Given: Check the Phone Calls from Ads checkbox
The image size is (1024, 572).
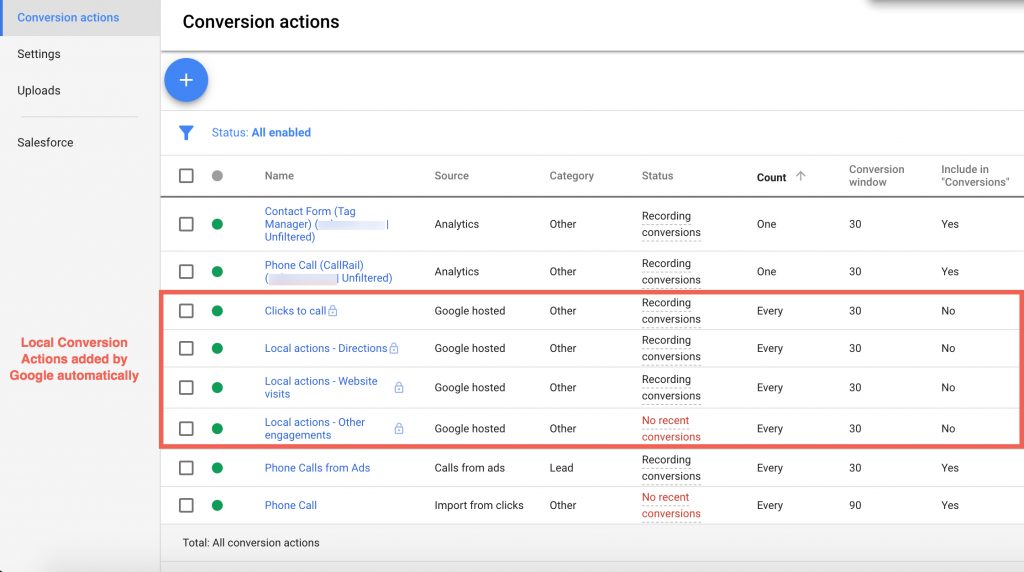Looking at the screenshot, I should click(x=186, y=468).
